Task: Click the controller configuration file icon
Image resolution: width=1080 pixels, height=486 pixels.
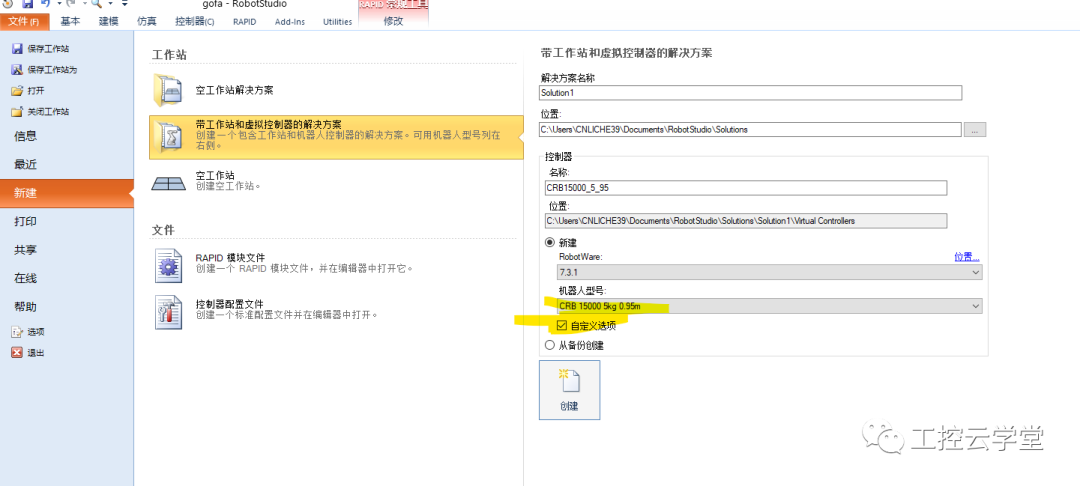Action: tap(169, 312)
